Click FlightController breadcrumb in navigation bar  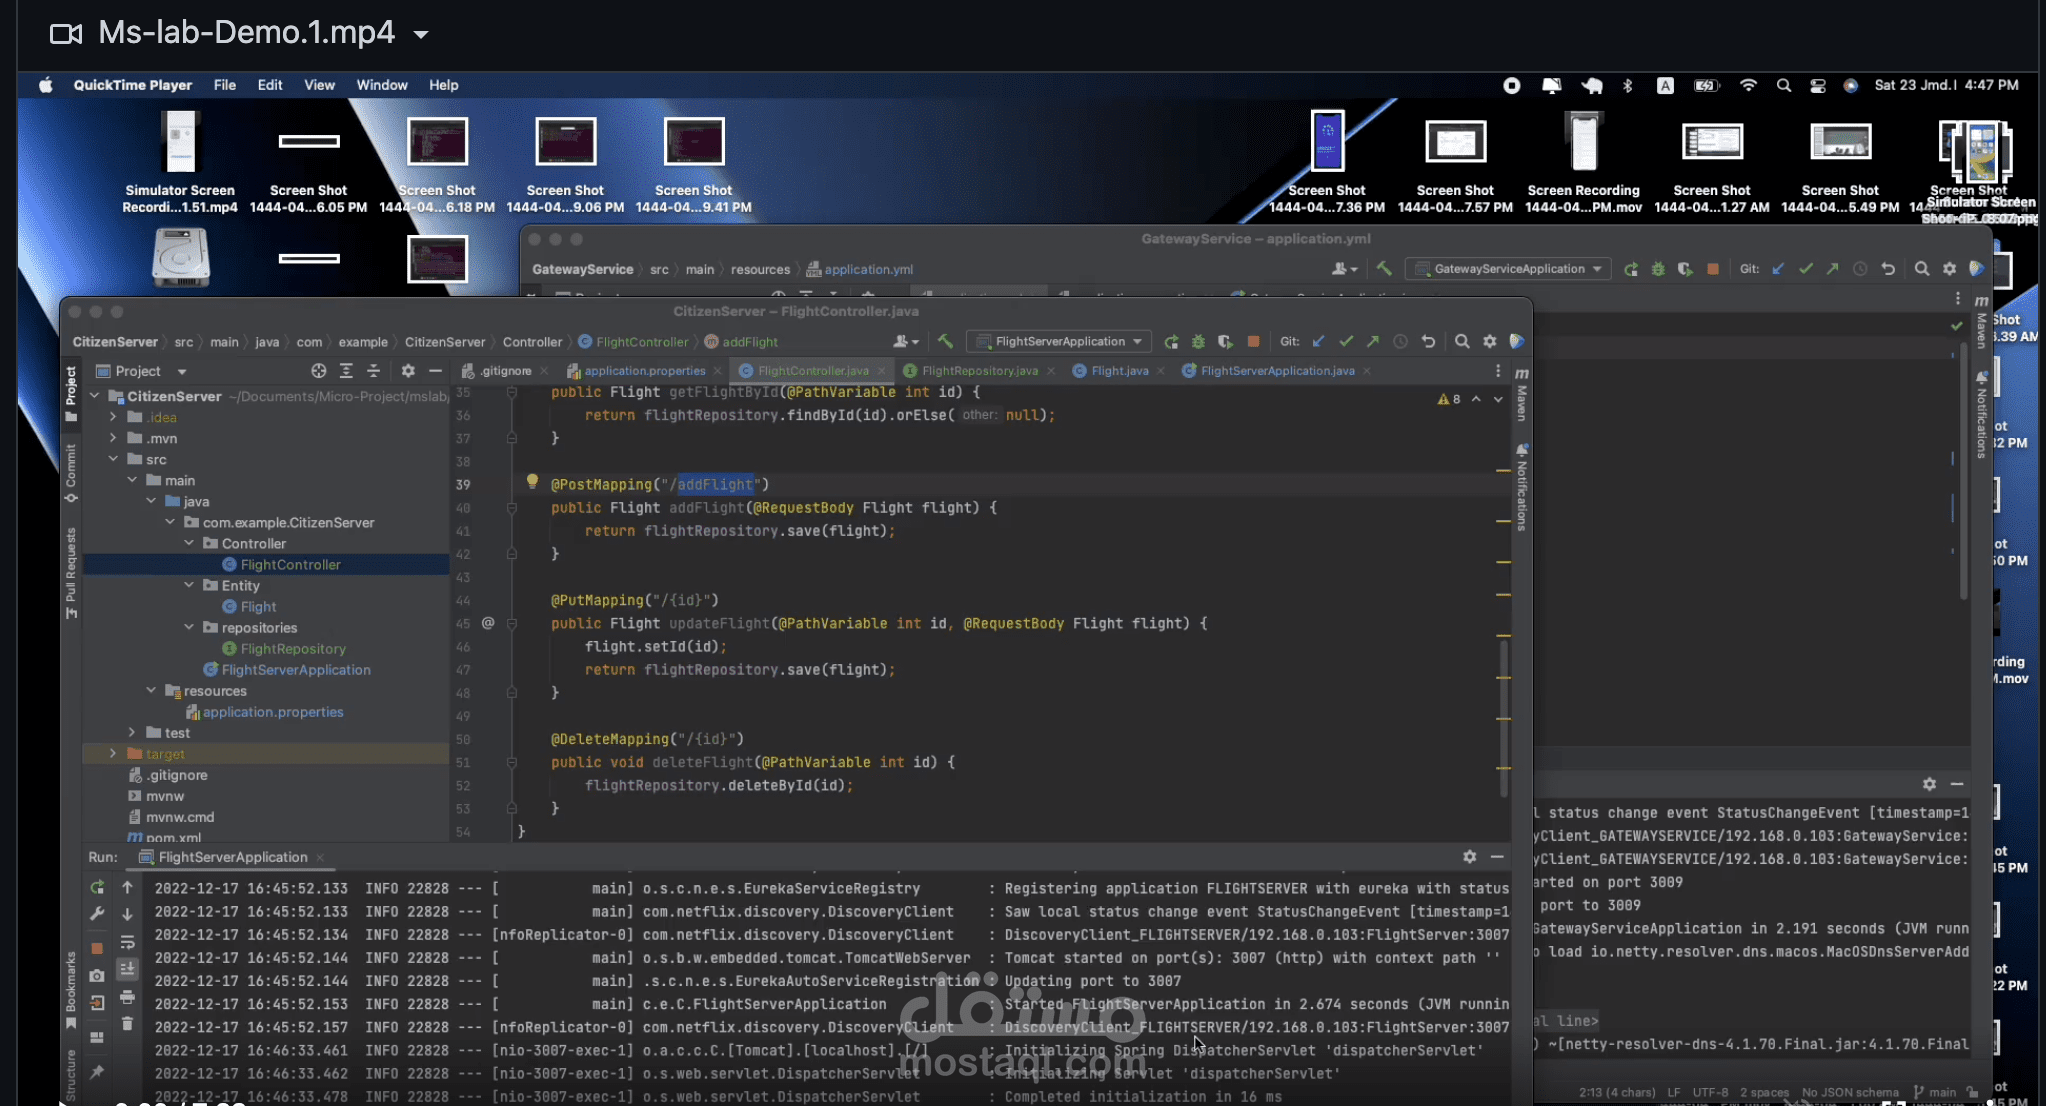click(x=633, y=342)
